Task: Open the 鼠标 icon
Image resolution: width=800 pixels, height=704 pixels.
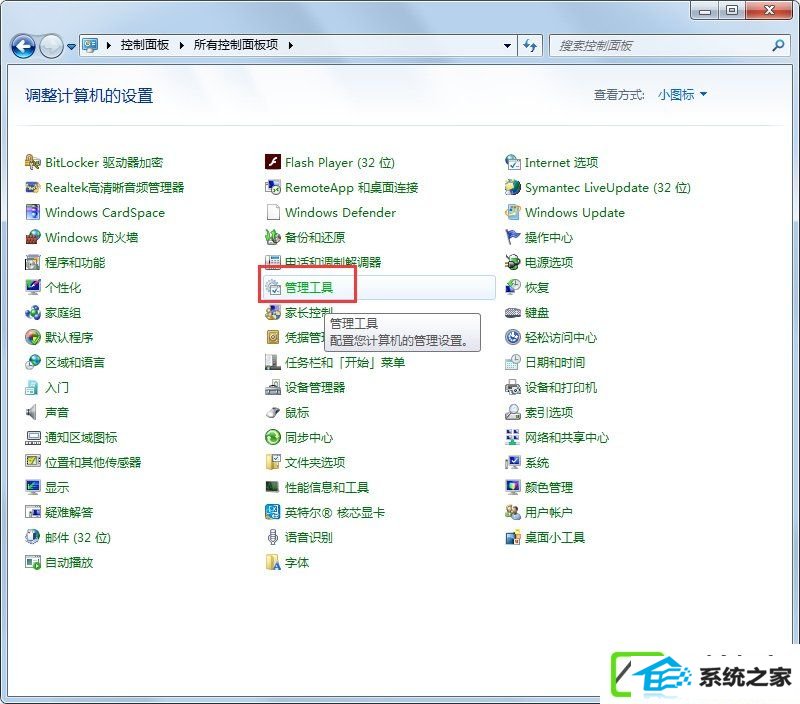Action: [273, 412]
